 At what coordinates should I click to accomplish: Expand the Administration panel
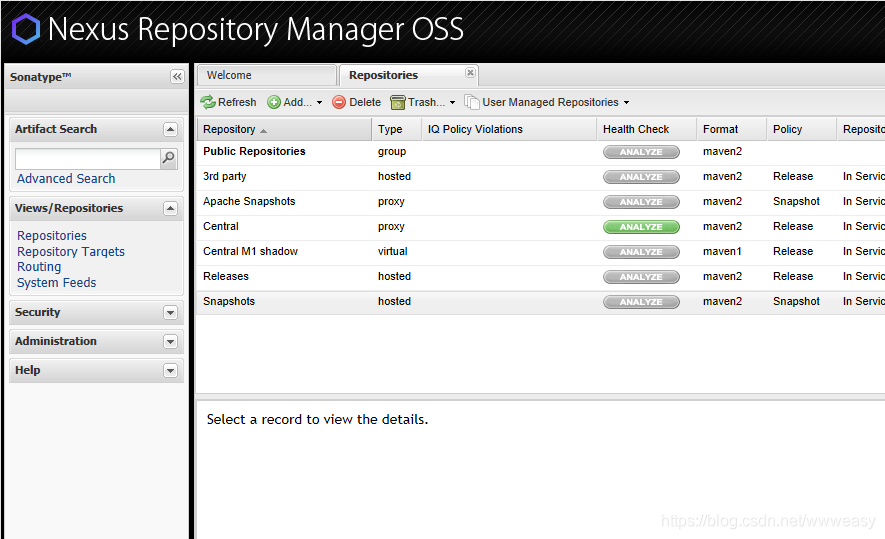pyautogui.click(x=170, y=341)
